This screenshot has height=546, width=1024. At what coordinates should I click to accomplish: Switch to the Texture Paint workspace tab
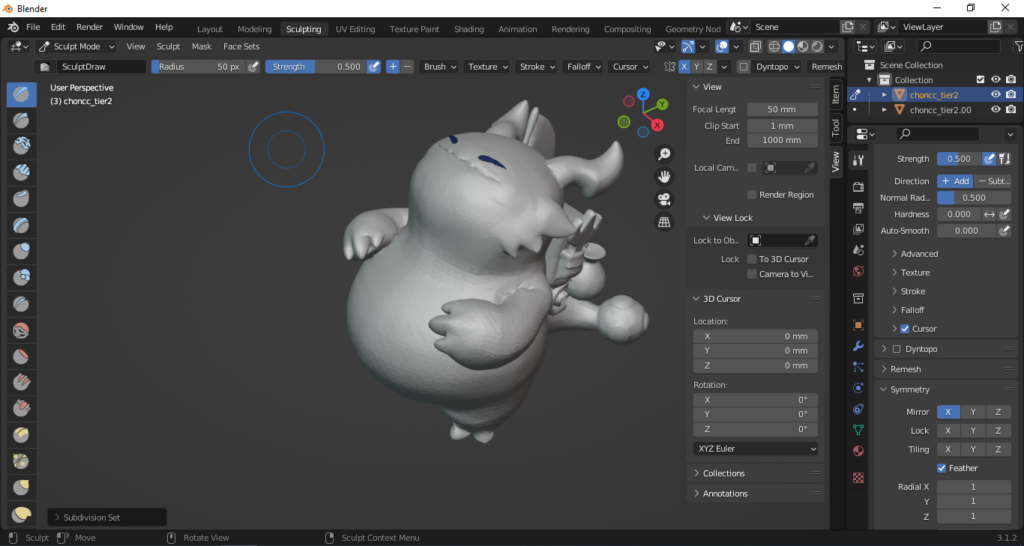[414, 29]
